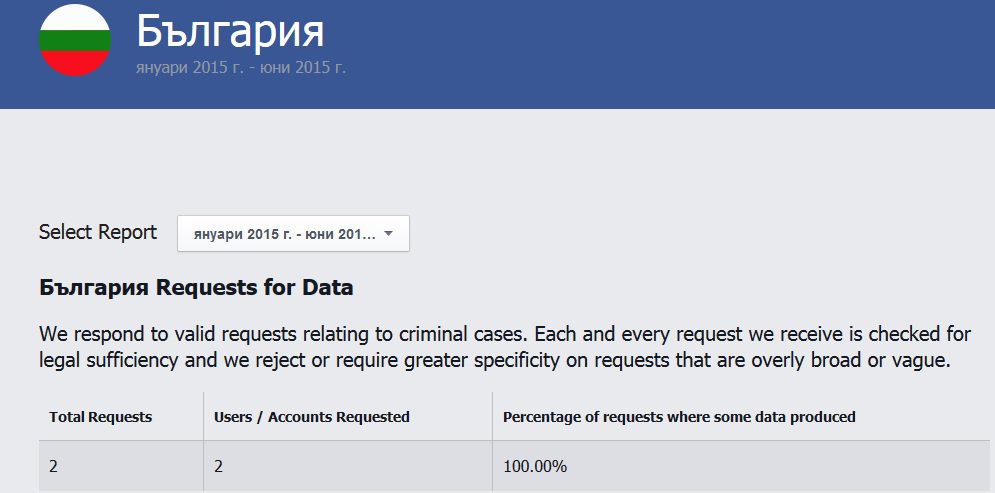Click the paragraph line starting legal sufficiency
Image resolution: width=995 pixels, height=493 pixels.
[x=494, y=361]
